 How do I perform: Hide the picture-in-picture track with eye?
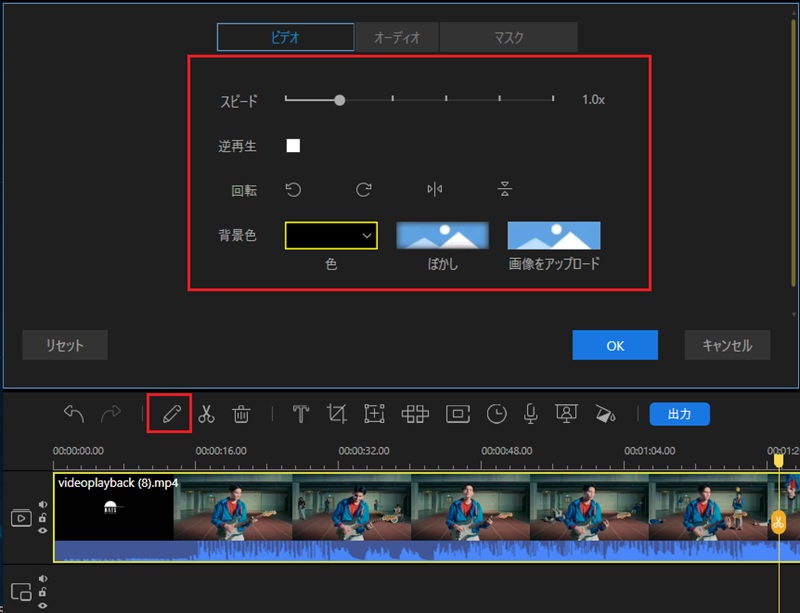point(43,605)
